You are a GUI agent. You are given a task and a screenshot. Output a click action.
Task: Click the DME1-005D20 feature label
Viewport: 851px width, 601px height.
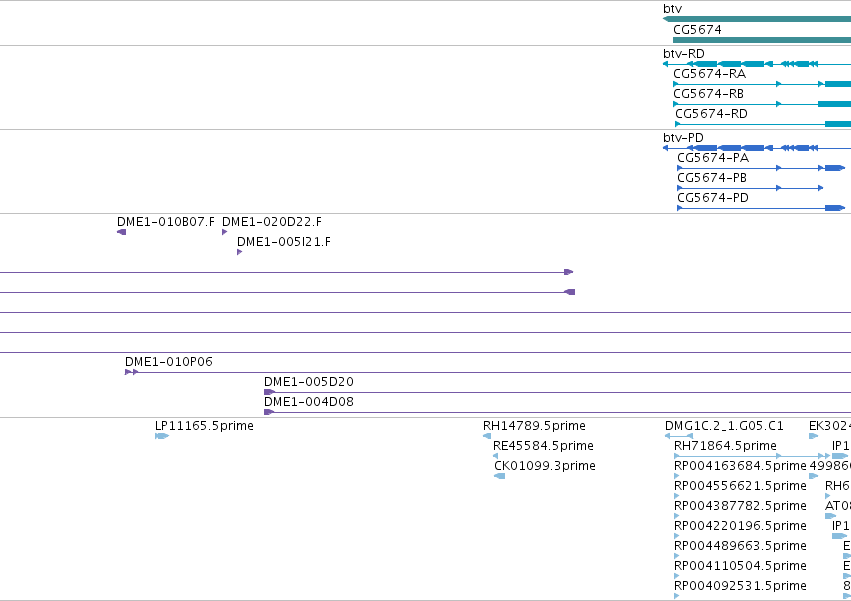click(308, 382)
